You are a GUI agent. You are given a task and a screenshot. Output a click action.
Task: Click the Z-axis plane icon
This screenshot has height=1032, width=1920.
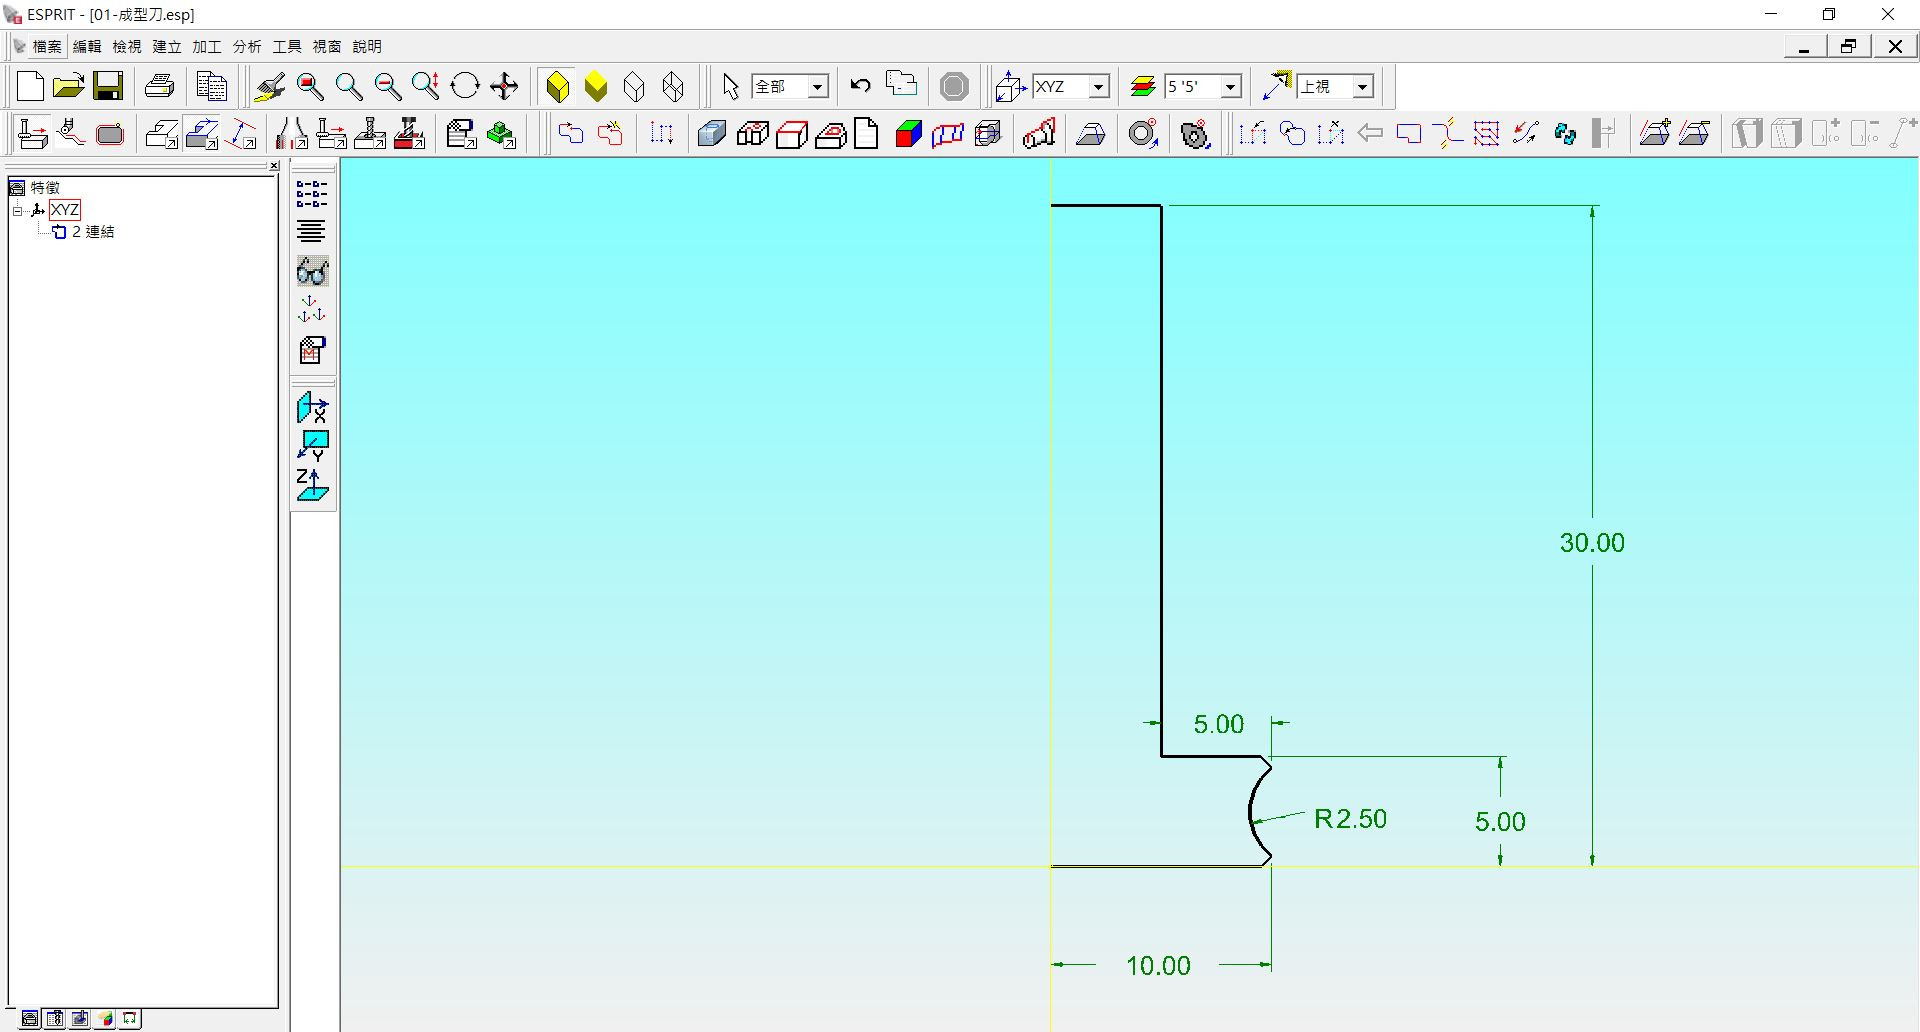coord(312,485)
